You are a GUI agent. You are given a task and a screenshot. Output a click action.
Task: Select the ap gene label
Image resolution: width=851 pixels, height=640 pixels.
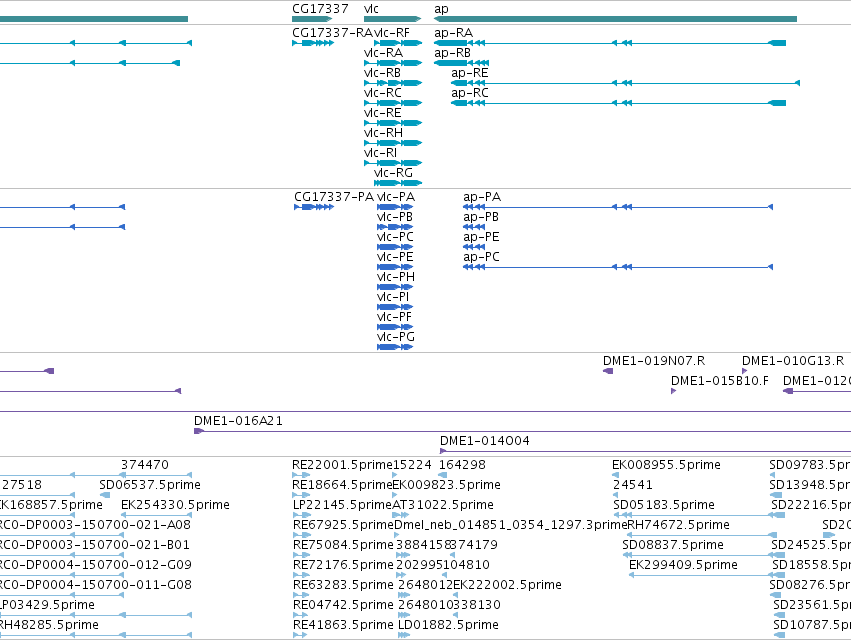point(441,9)
